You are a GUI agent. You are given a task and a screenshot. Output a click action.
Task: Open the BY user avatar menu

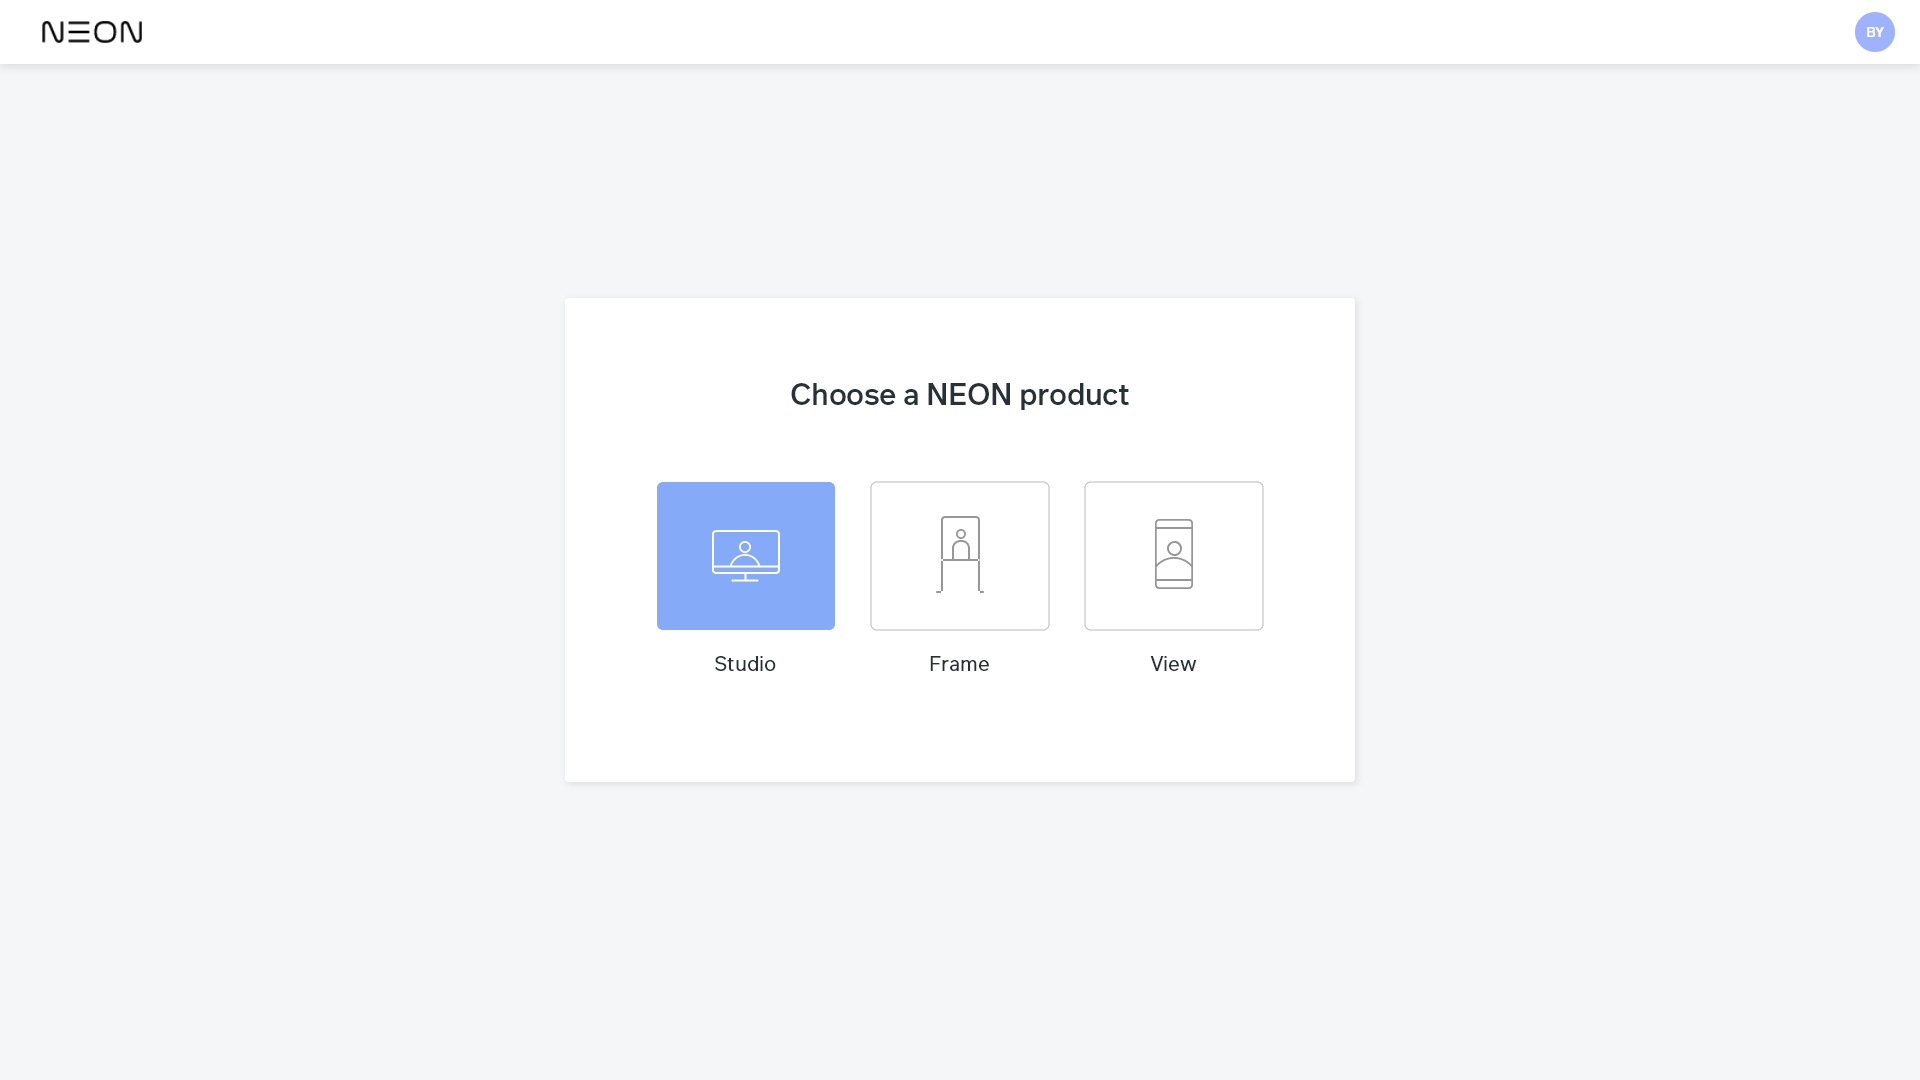(x=1874, y=32)
